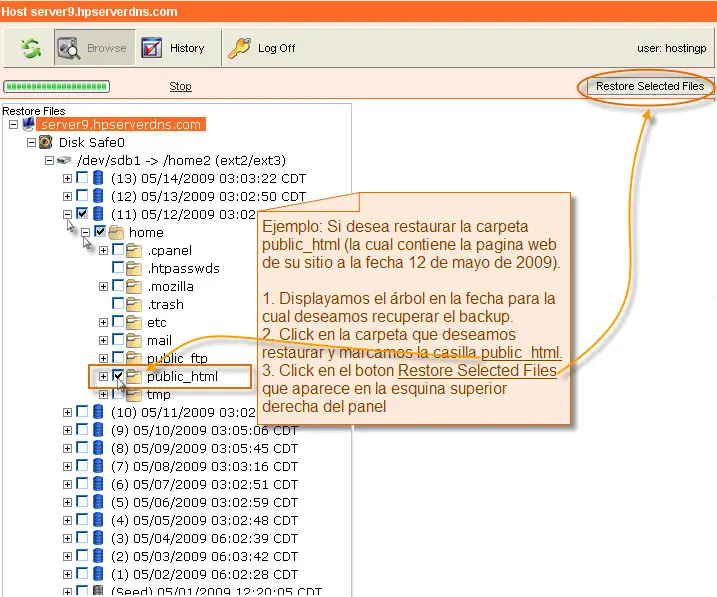Click database icon of recovery point (5)
The width and height of the screenshot is (717, 597).
pos(98,502)
